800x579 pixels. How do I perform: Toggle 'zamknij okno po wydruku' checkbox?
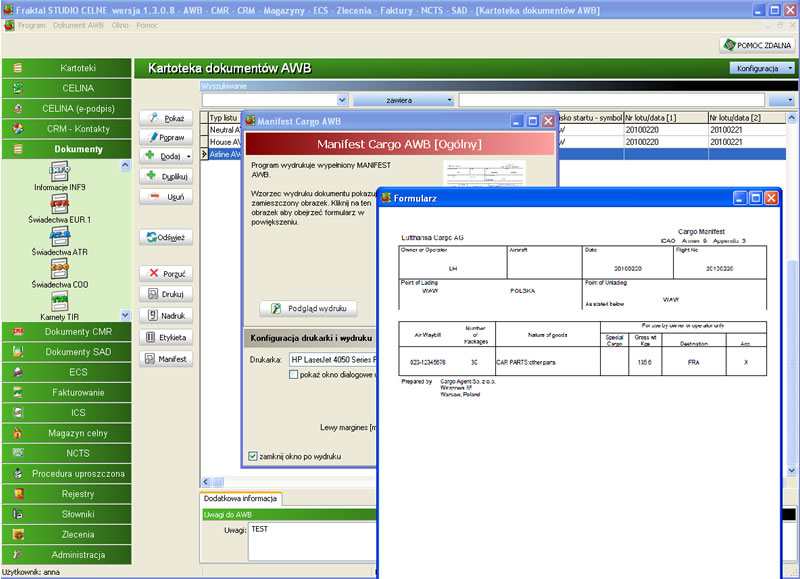pyautogui.click(x=253, y=456)
